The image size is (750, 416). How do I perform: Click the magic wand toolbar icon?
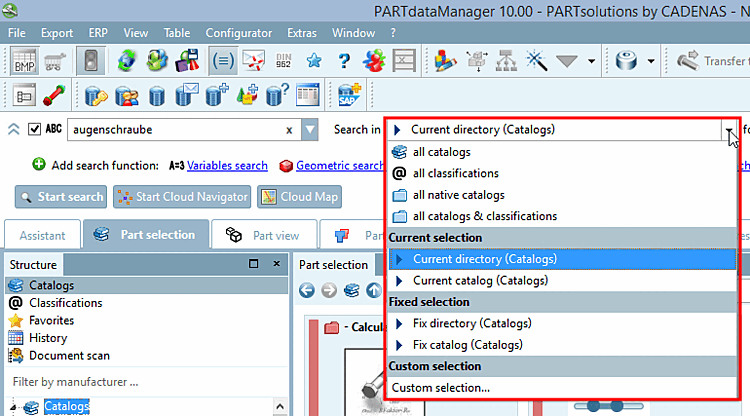536,61
